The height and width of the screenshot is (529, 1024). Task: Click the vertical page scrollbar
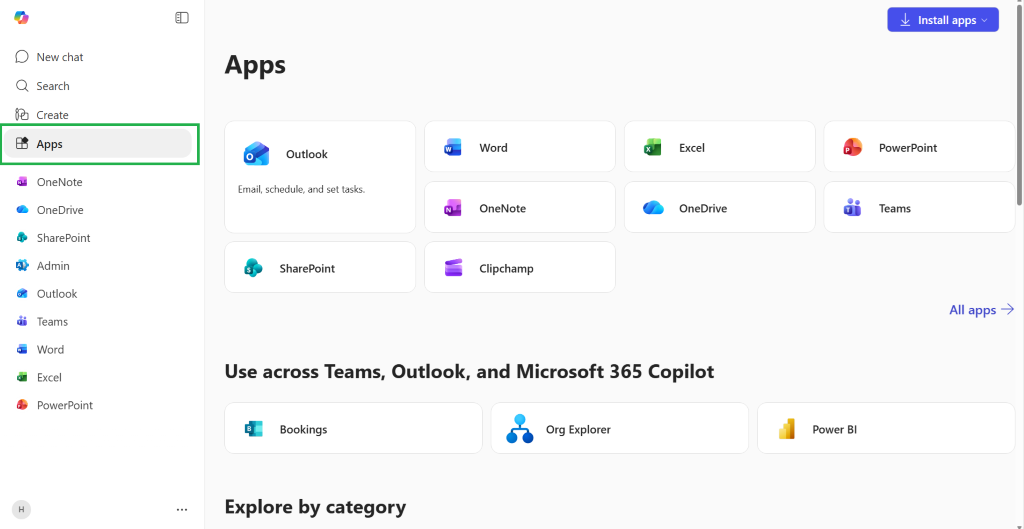1021,104
